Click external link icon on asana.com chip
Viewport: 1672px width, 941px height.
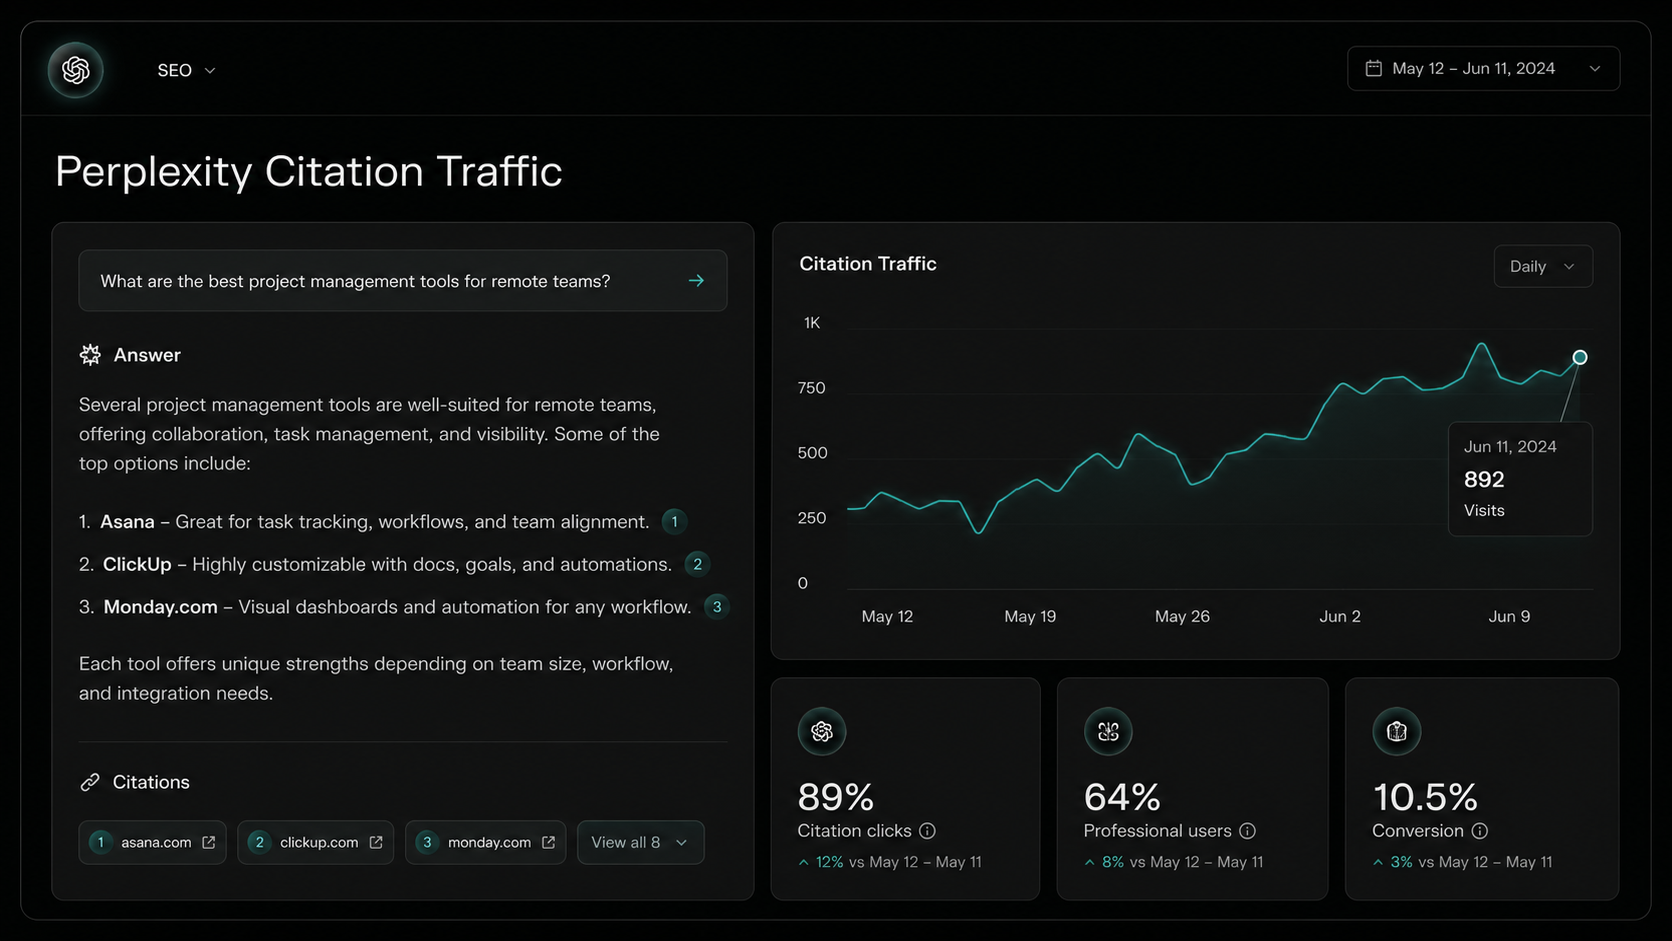click(208, 842)
